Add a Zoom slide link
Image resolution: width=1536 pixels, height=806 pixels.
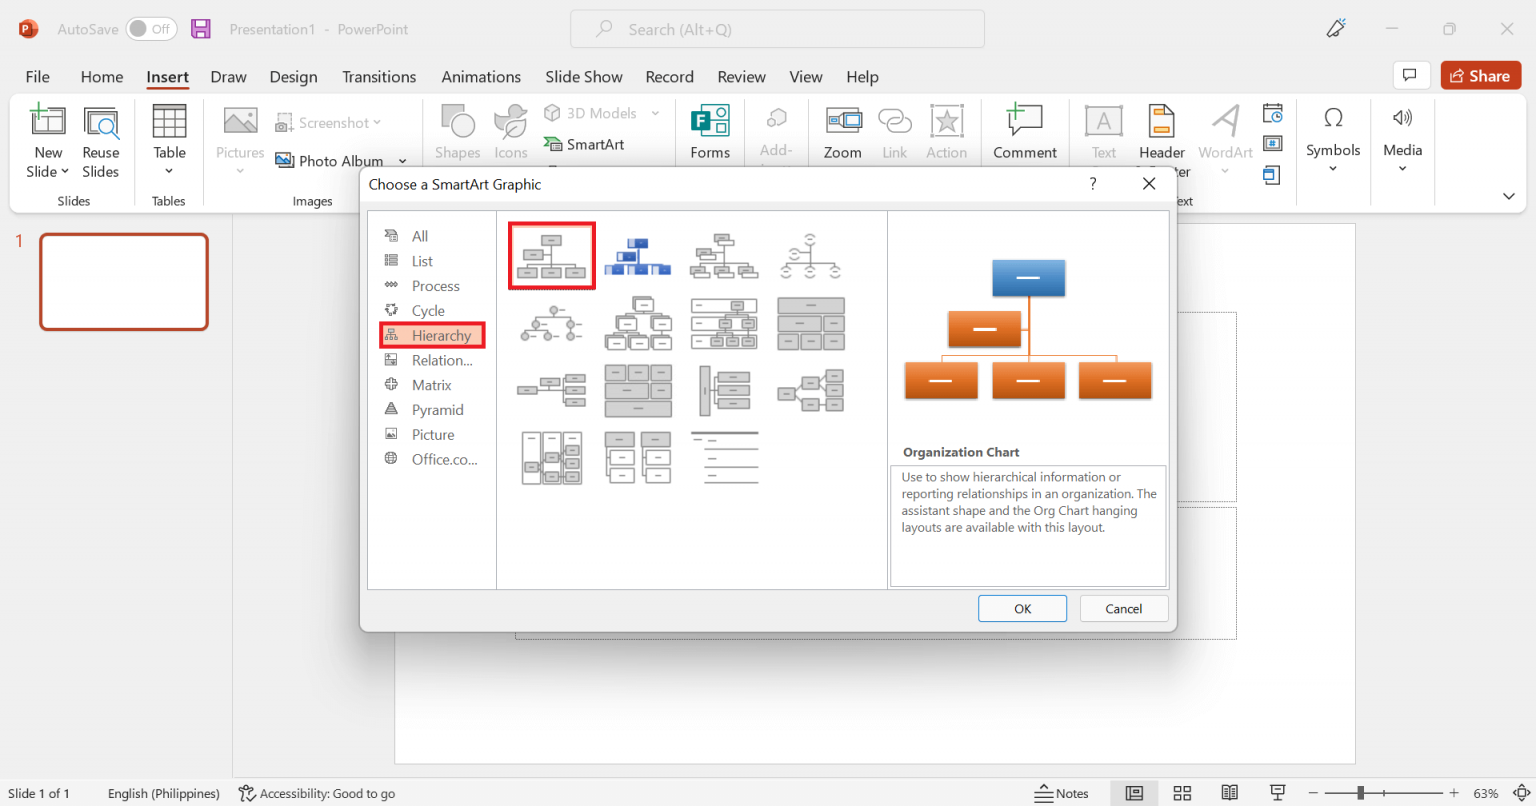click(842, 131)
